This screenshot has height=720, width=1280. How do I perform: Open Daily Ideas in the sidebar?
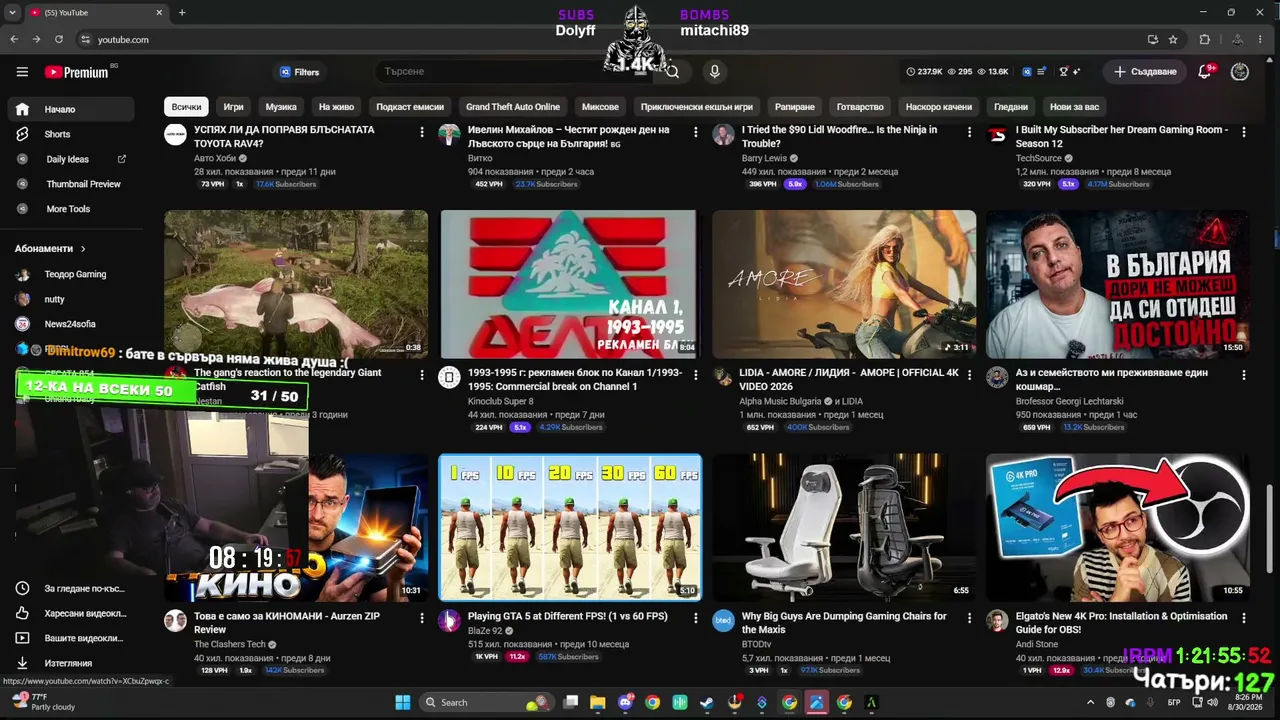pos(72,159)
